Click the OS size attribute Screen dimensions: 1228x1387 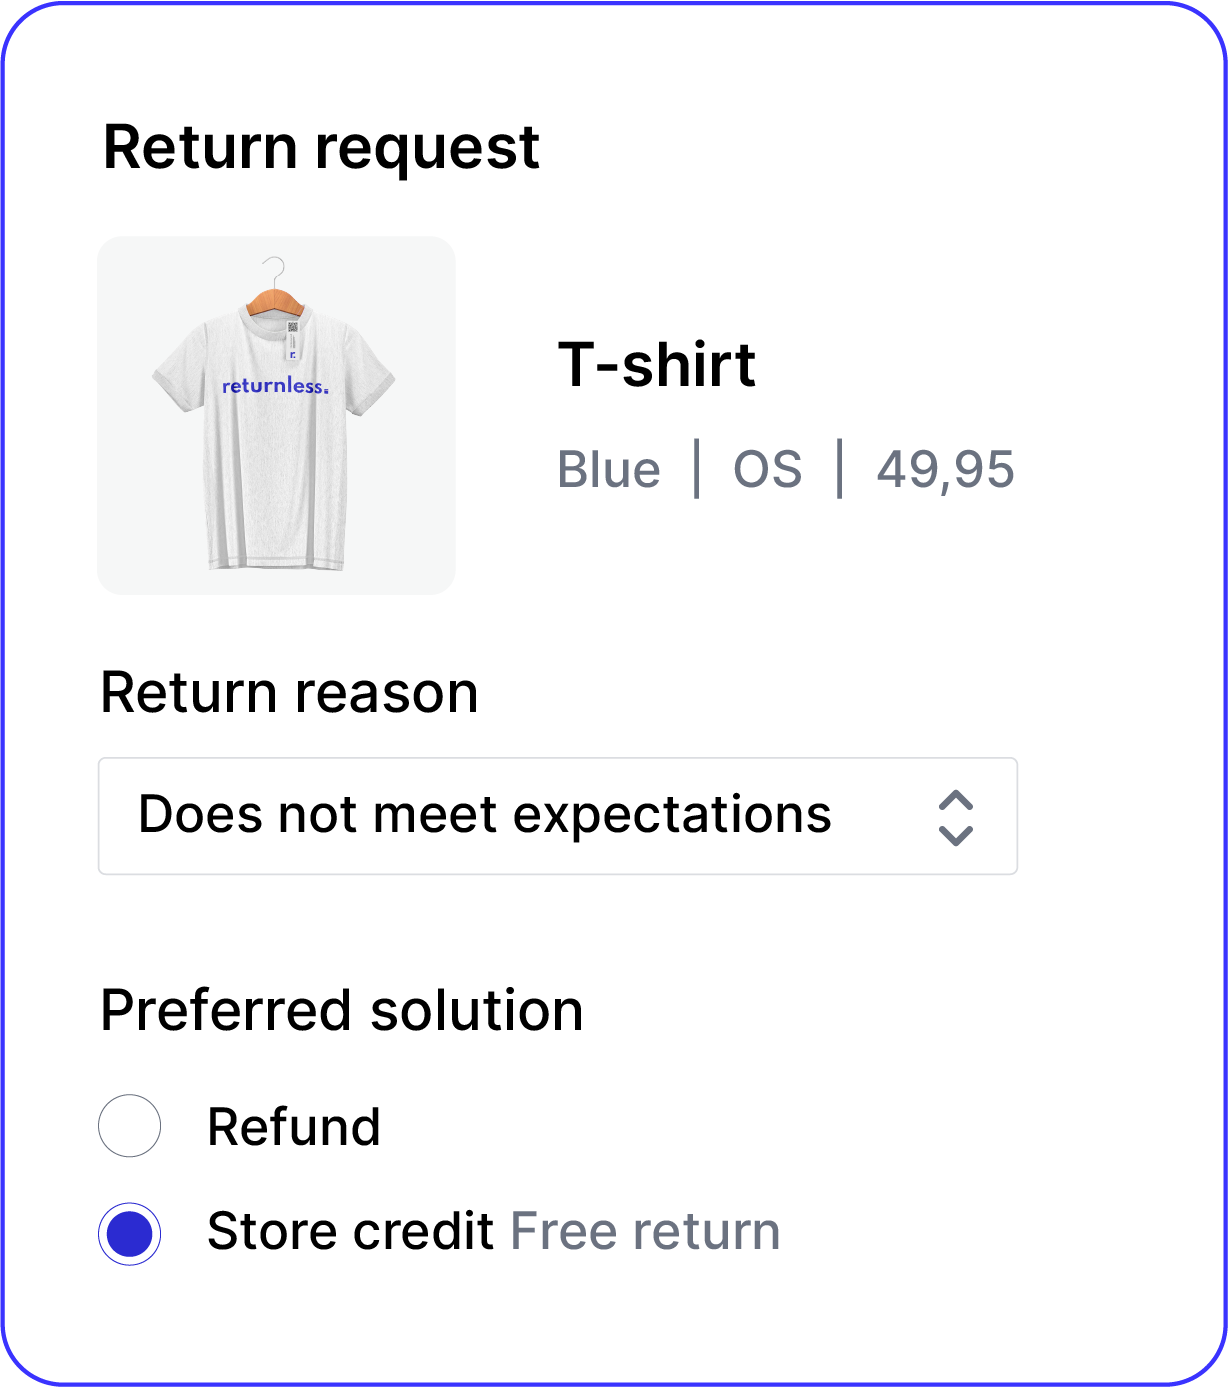pyautogui.click(x=767, y=470)
